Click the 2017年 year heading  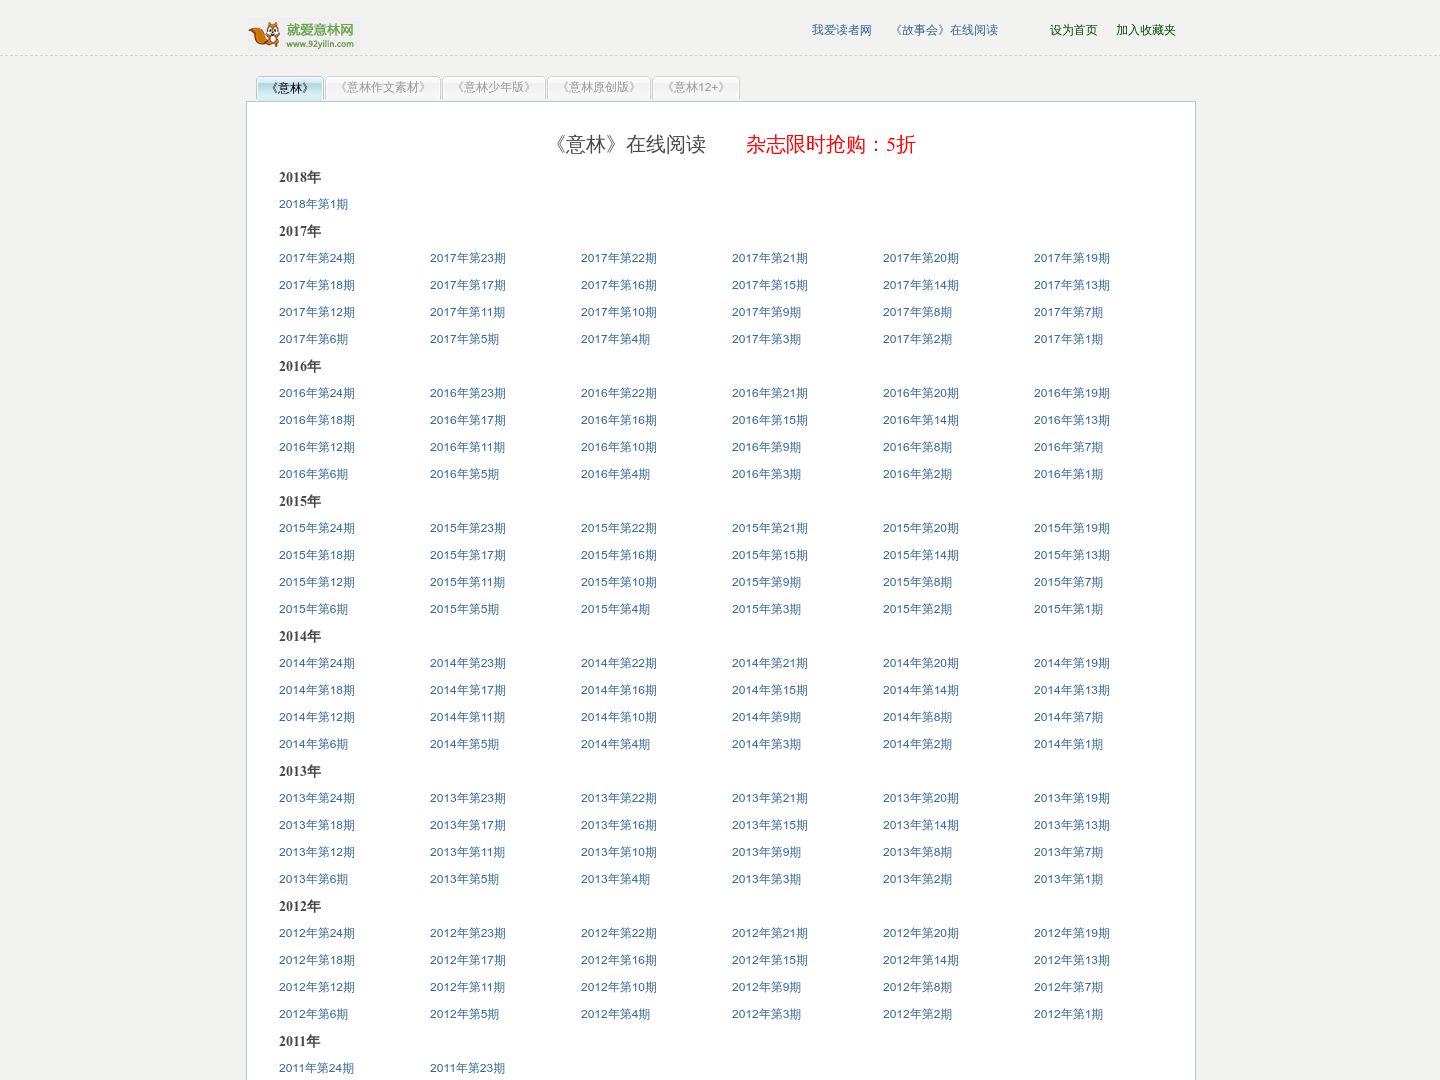click(x=300, y=231)
